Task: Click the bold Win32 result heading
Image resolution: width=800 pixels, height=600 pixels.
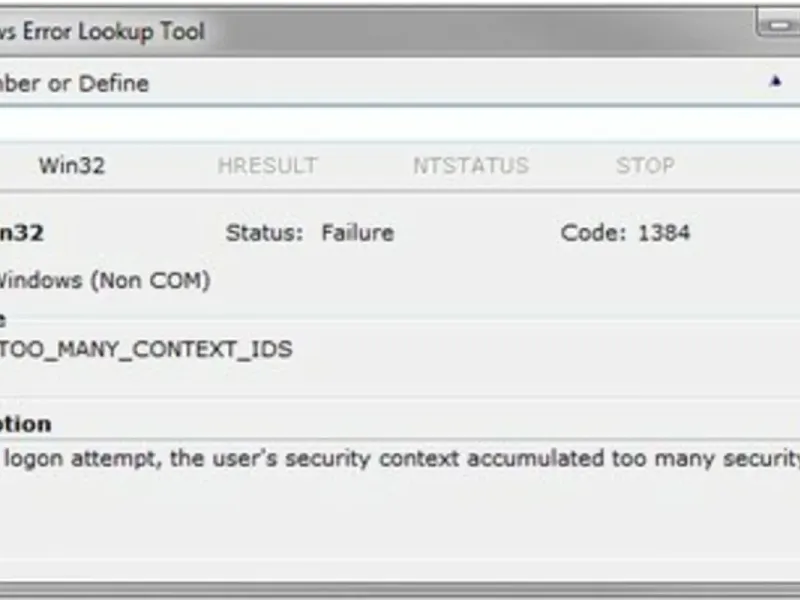Action: pyautogui.click(x=20, y=233)
